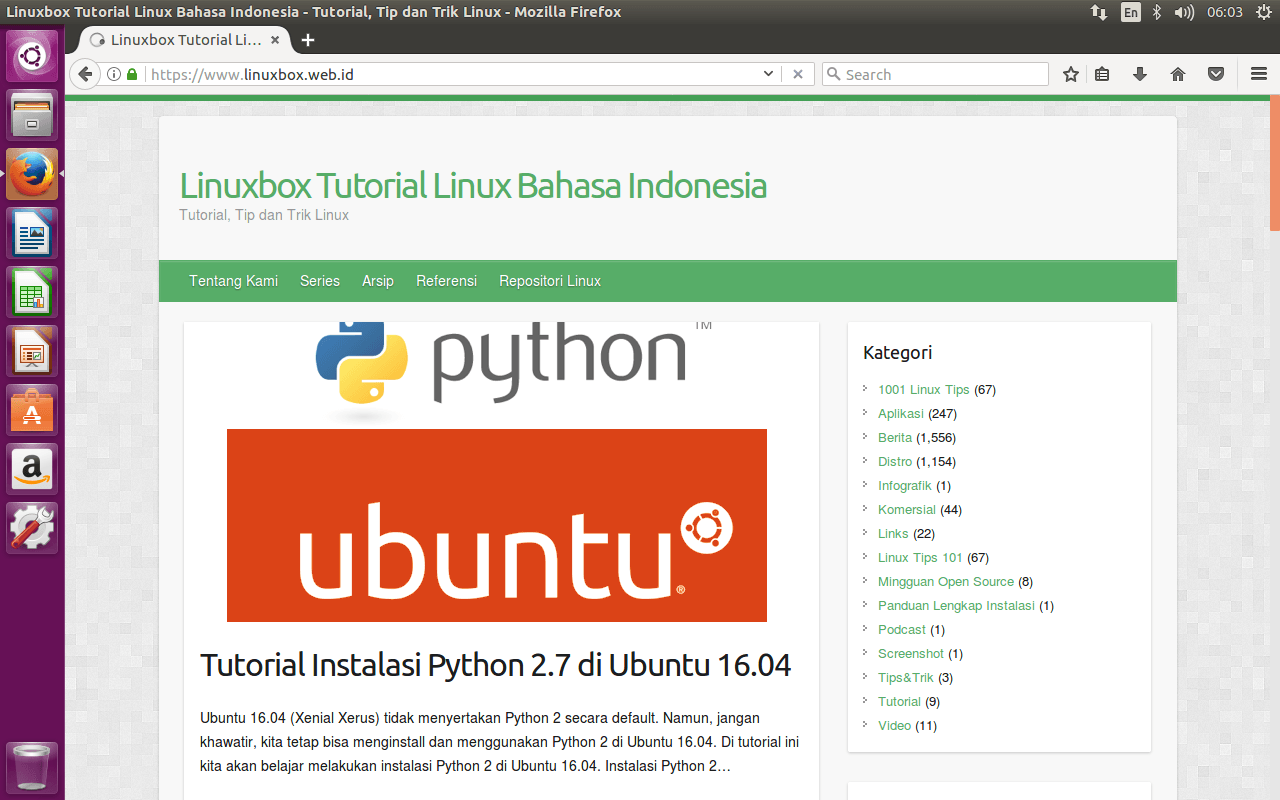Open the session power gear menu
Screen dimensions: 1280x800
coord(1262,12)
